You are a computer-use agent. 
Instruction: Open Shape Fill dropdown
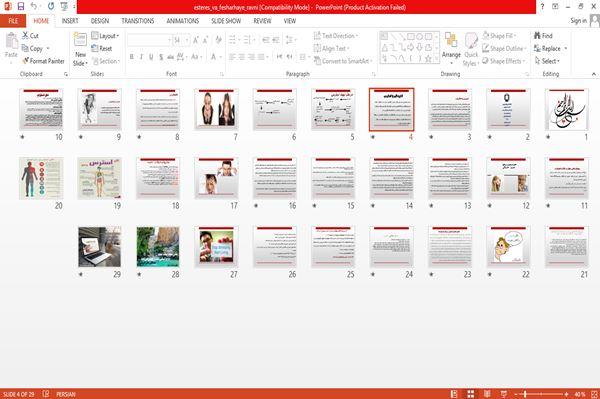[499, 36]
